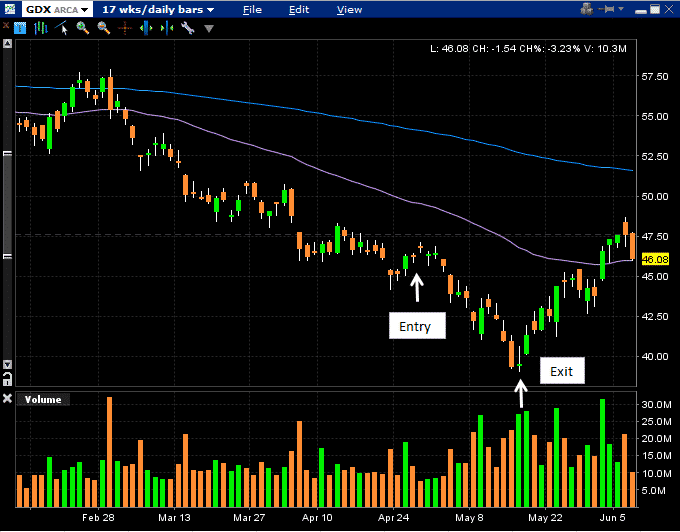This screenshot has height=532, width=680.
Task: Click the 52.50 price axis label
Action: click(654, 156)
